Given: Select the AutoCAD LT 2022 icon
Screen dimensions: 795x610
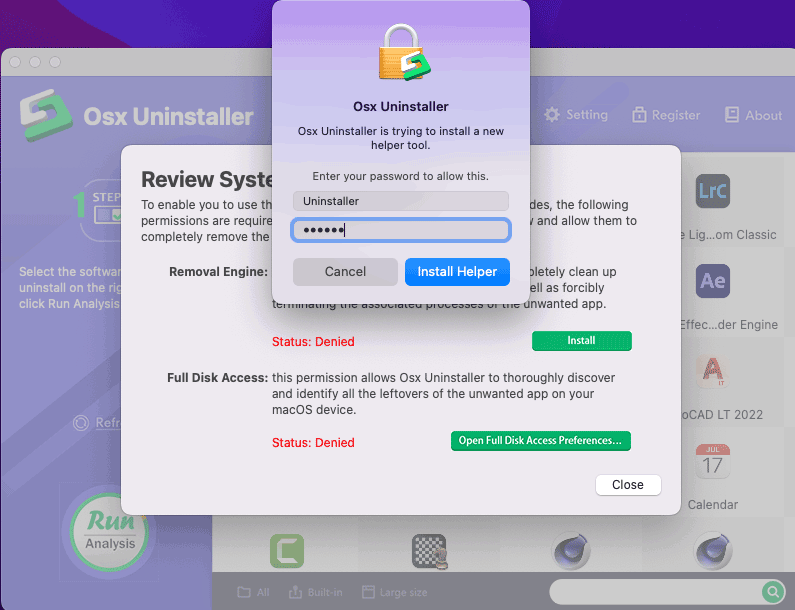Looking at the screenshot, I should [712, 371].
